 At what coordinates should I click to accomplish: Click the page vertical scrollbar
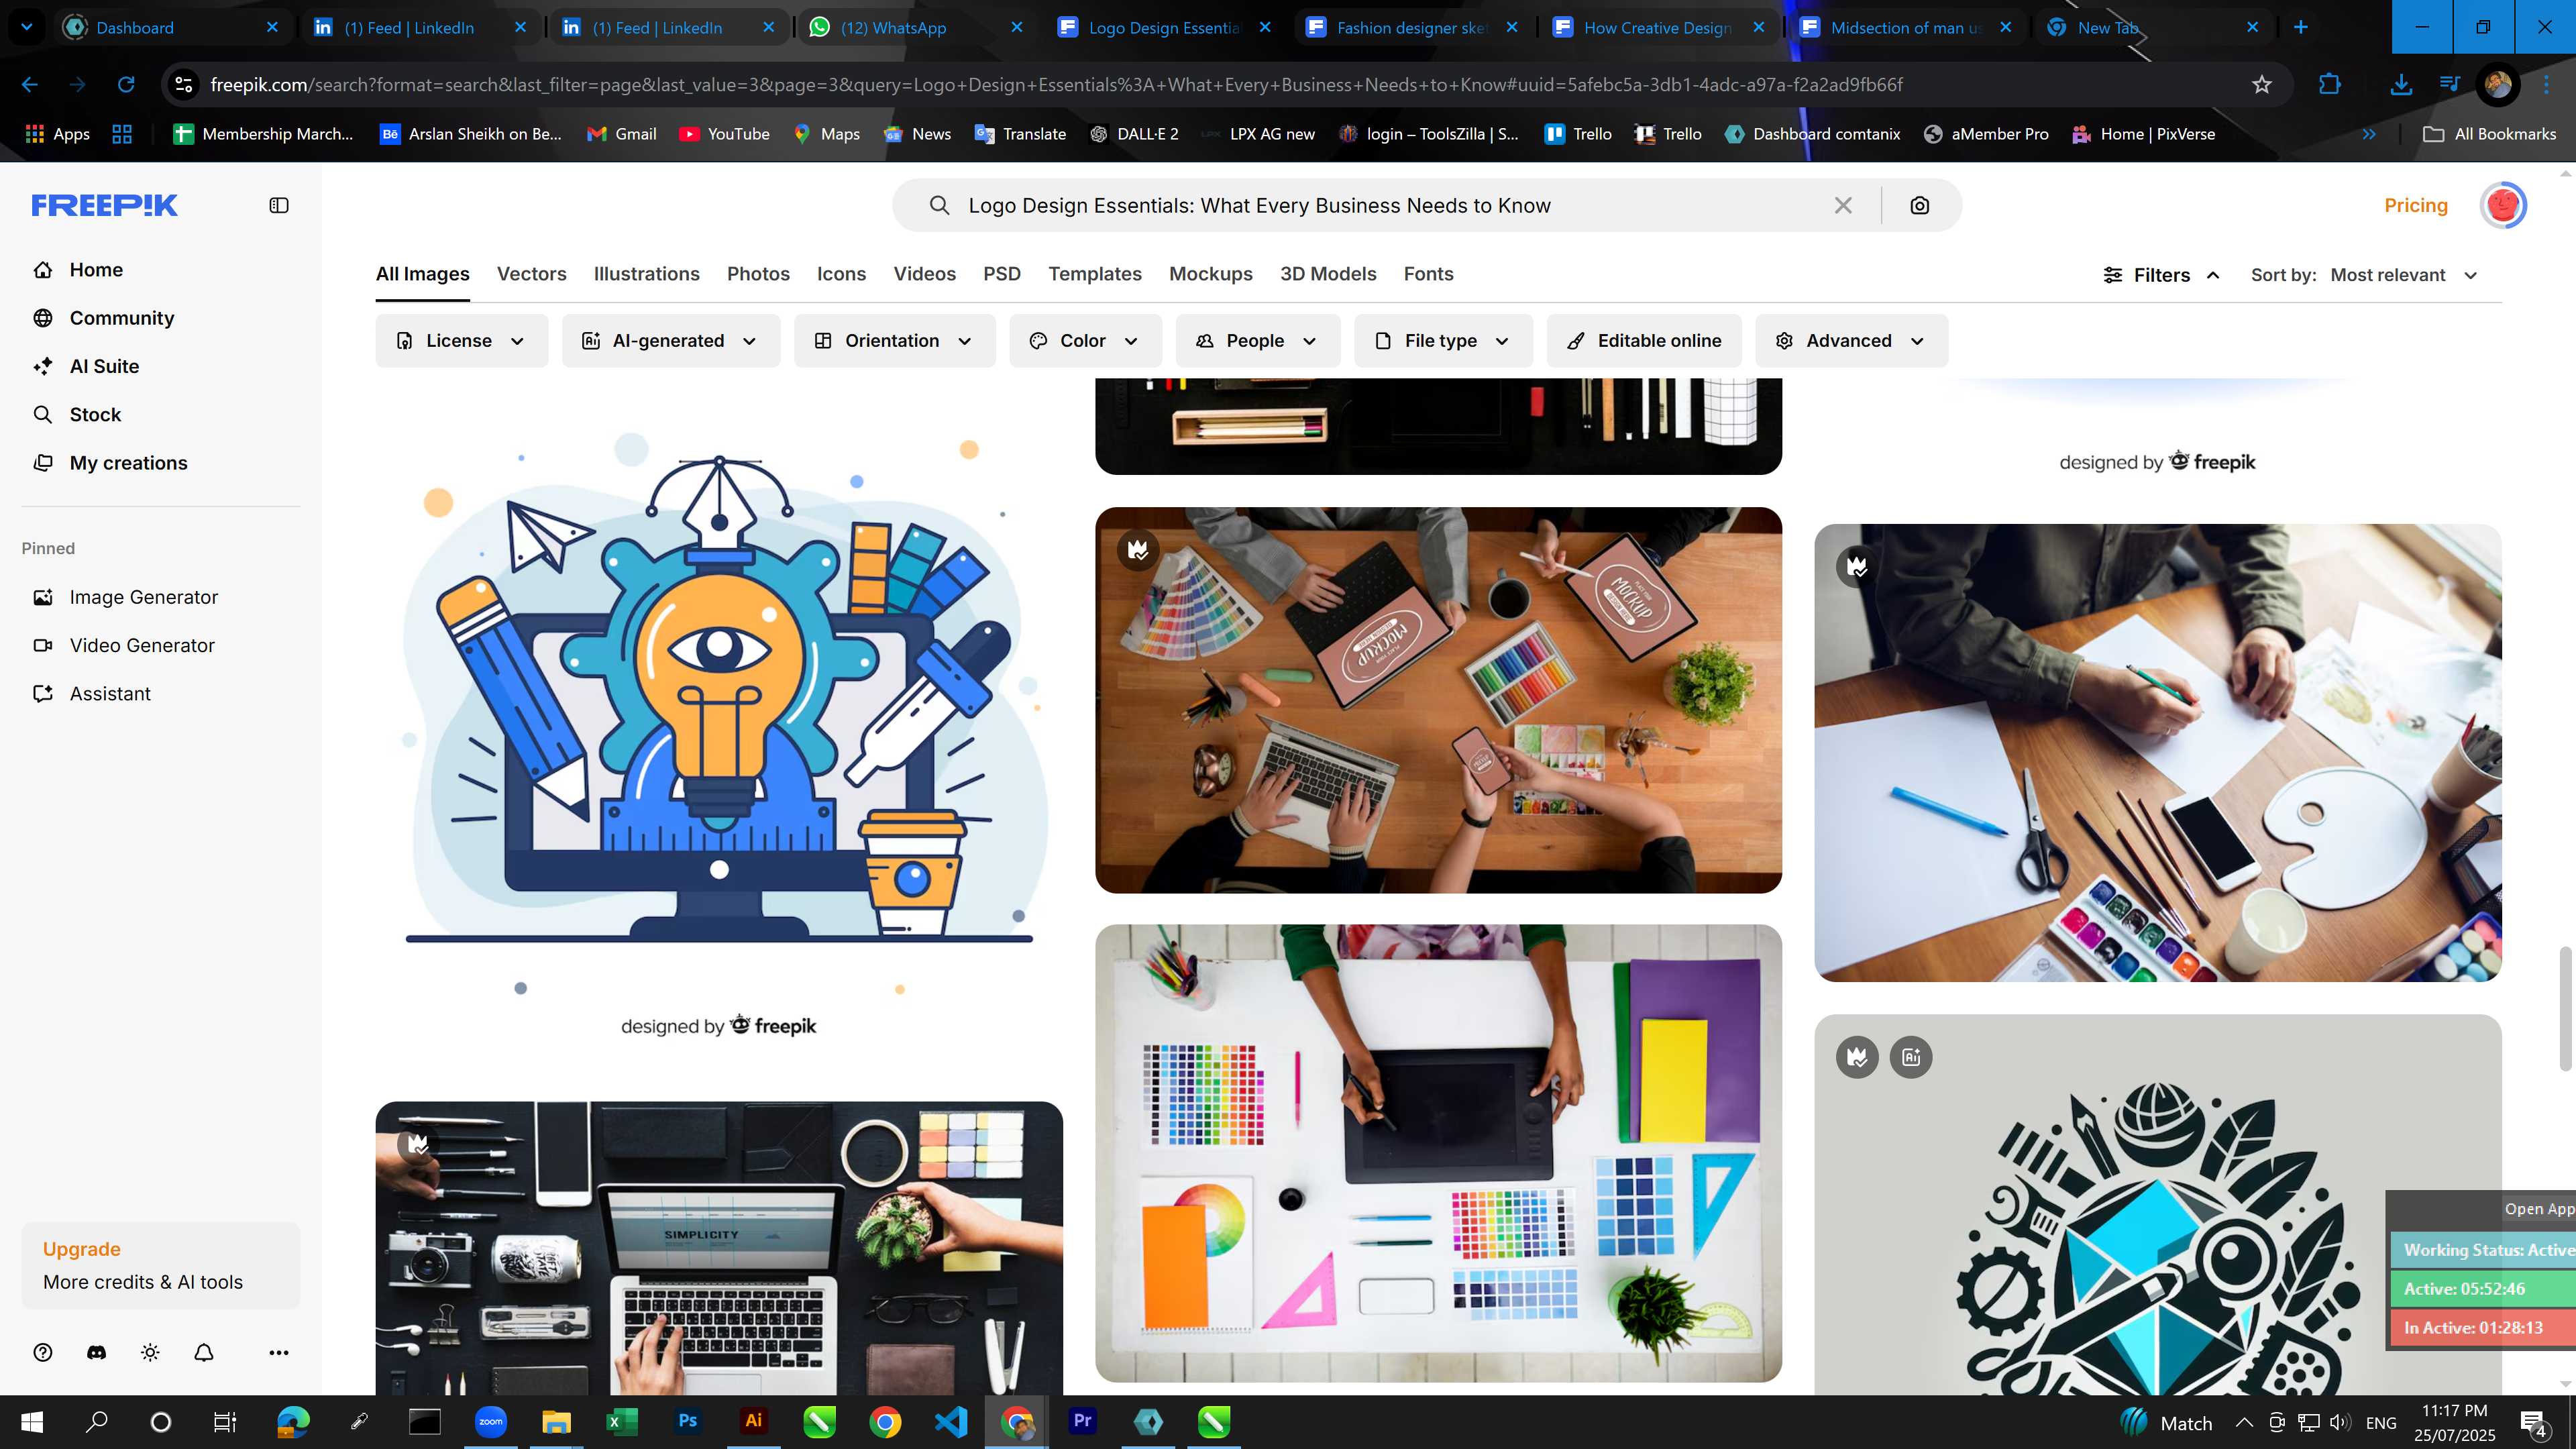(x=2567, y=1008)
